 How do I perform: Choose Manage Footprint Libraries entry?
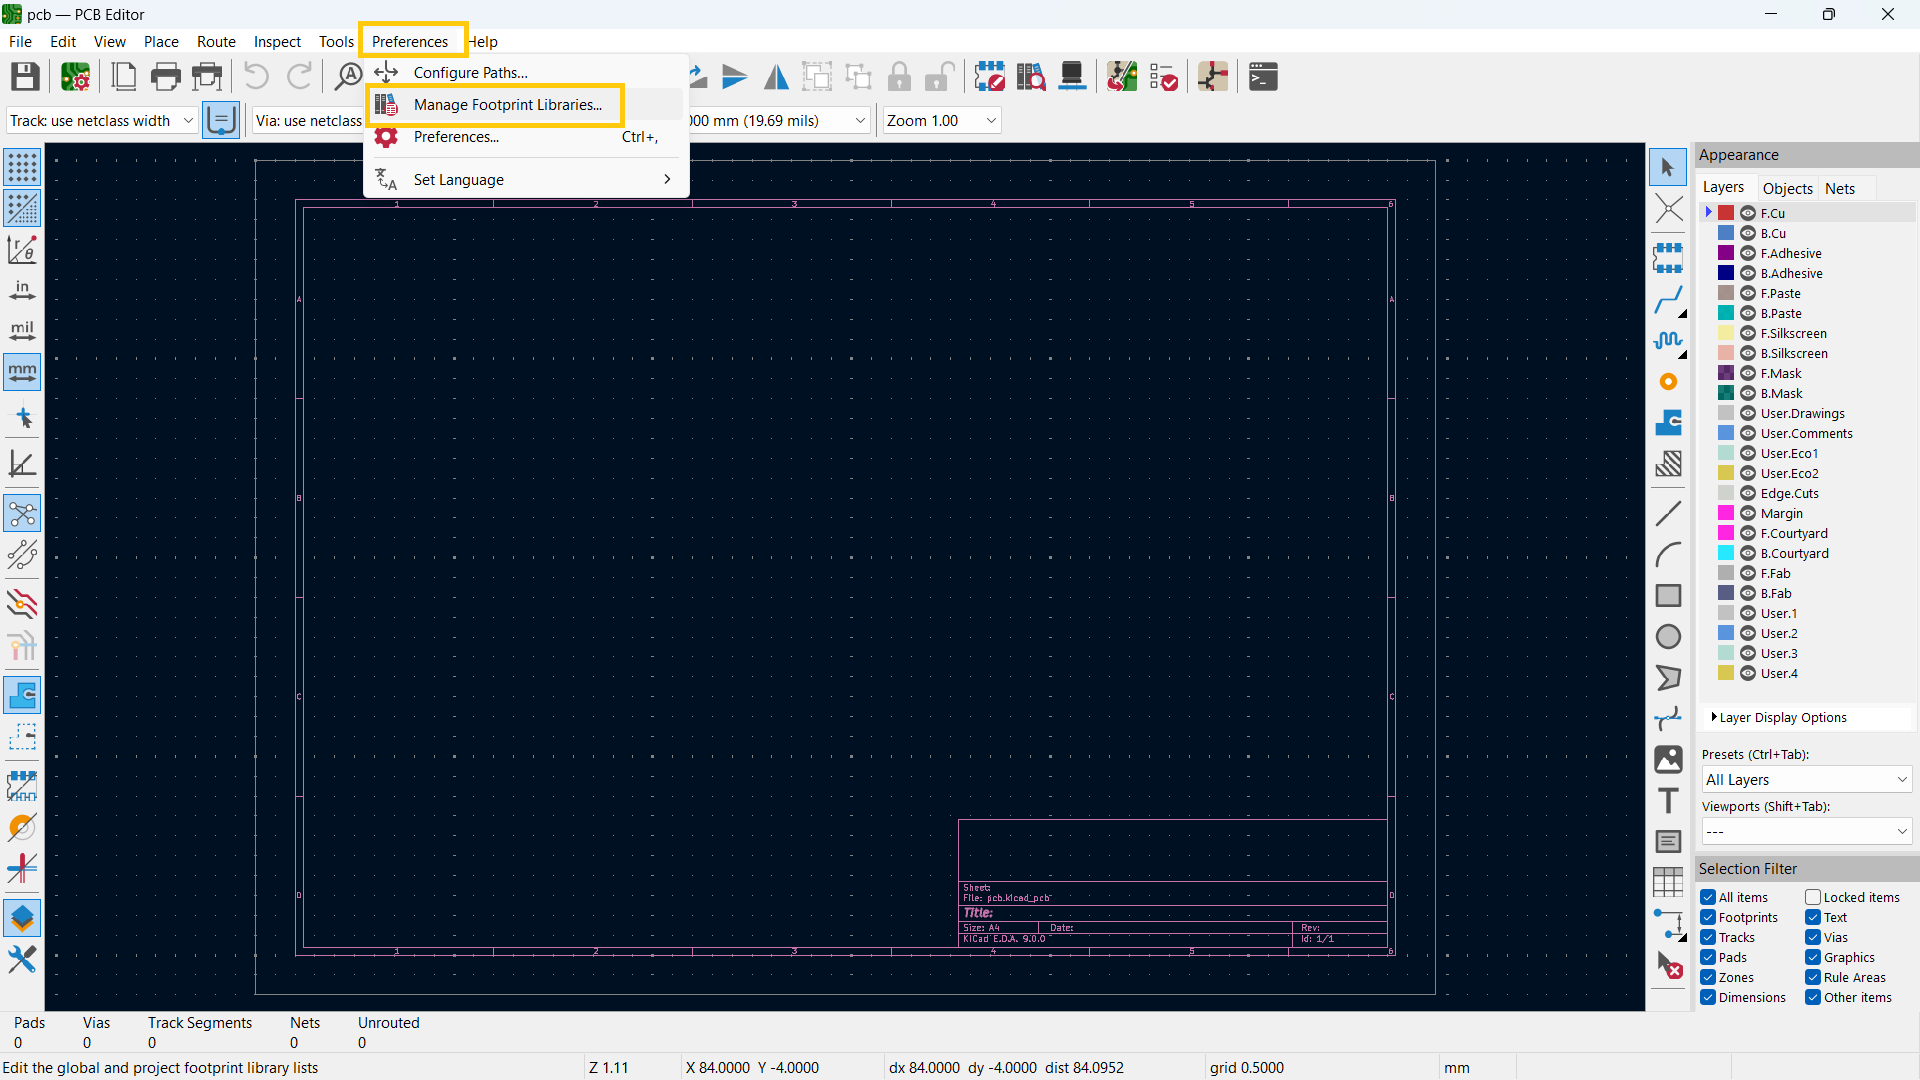(526, 105)
